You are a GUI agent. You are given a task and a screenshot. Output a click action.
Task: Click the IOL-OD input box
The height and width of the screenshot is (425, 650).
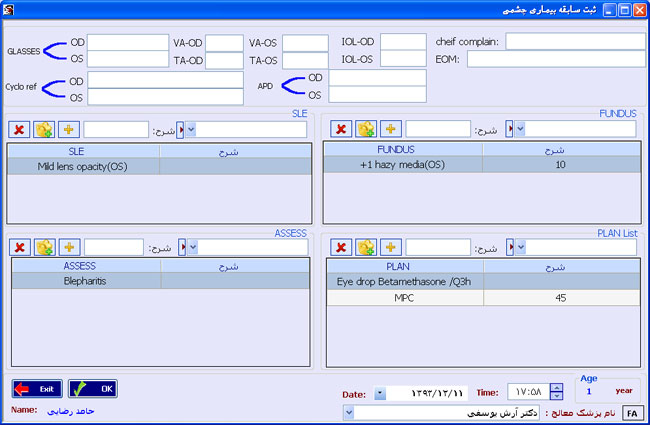click(x=403, y=41)
